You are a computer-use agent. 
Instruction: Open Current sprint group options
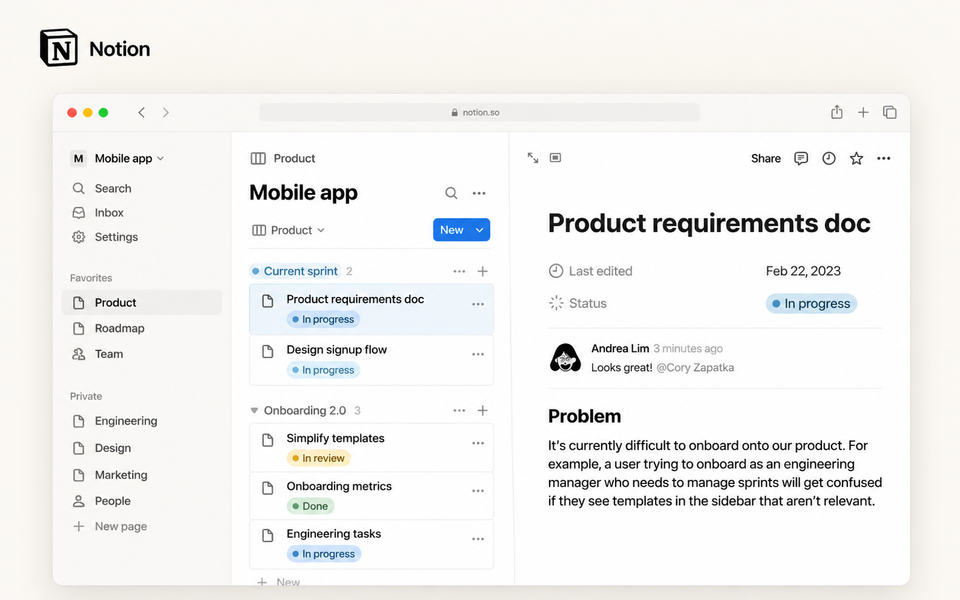click(x=459, y=271)
